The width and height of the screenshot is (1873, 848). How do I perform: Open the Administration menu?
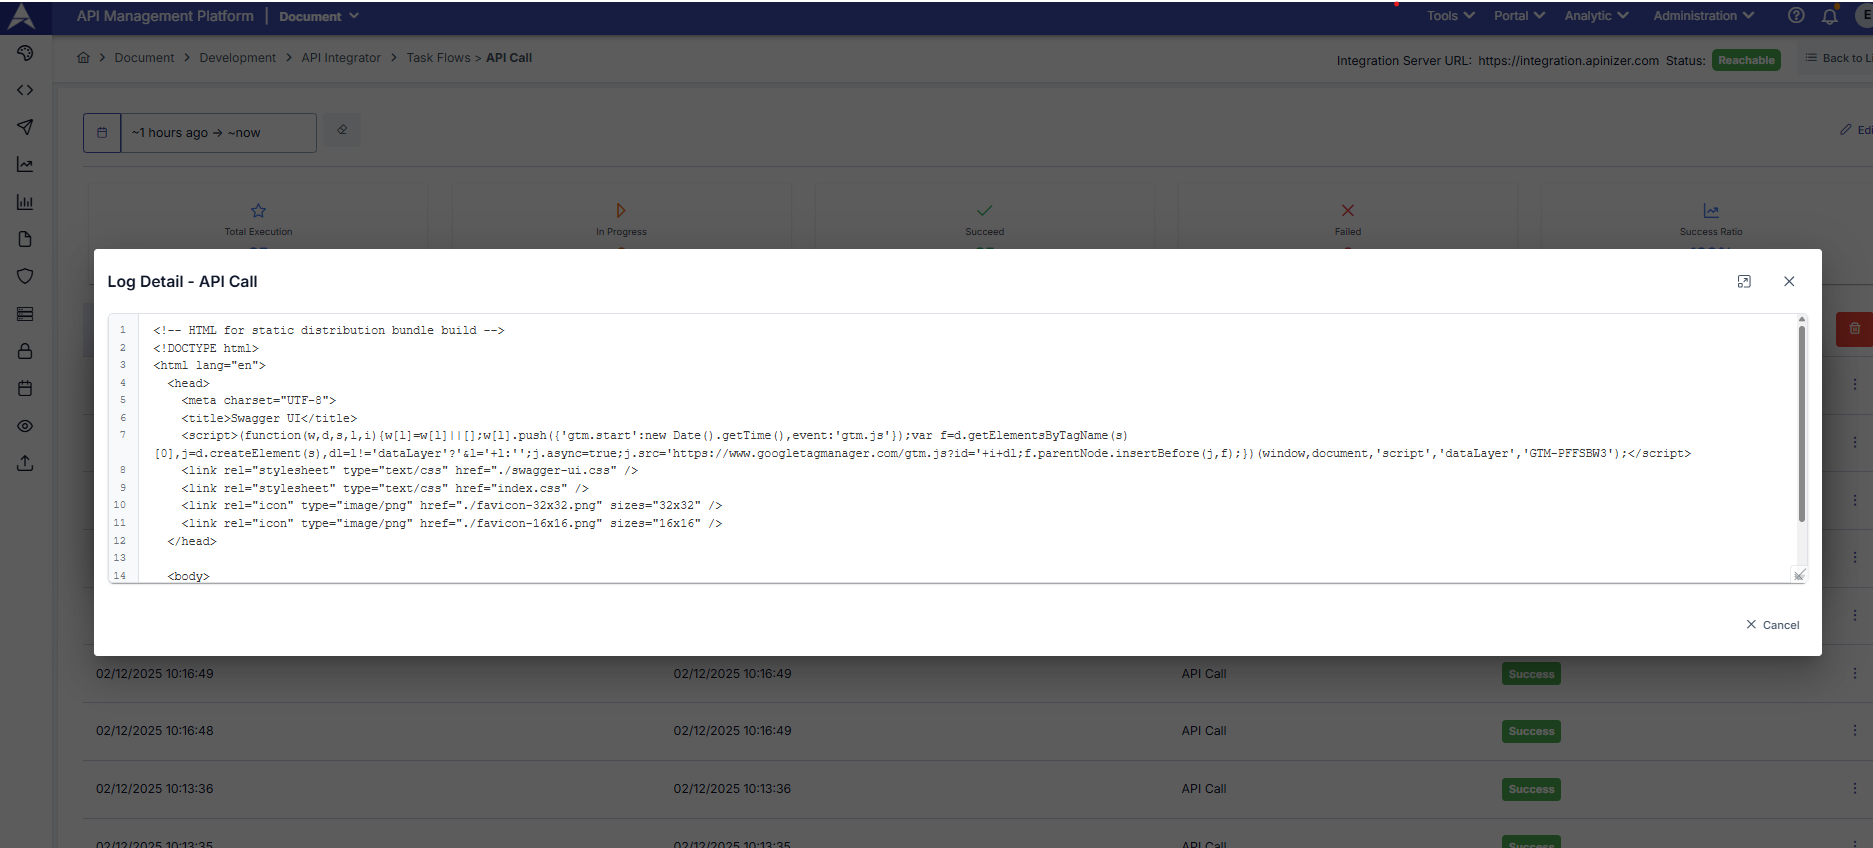pyautogui.click(x=1703, y=16)
